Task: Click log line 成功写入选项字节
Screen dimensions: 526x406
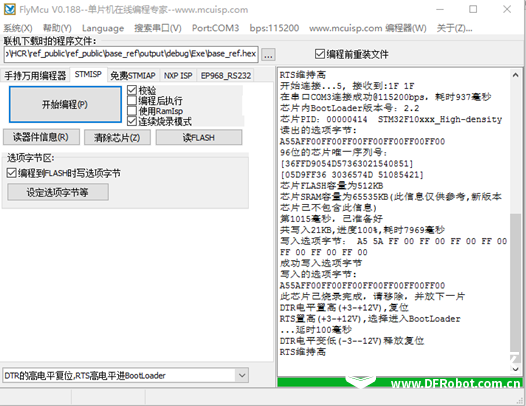Action: (321, 263)
